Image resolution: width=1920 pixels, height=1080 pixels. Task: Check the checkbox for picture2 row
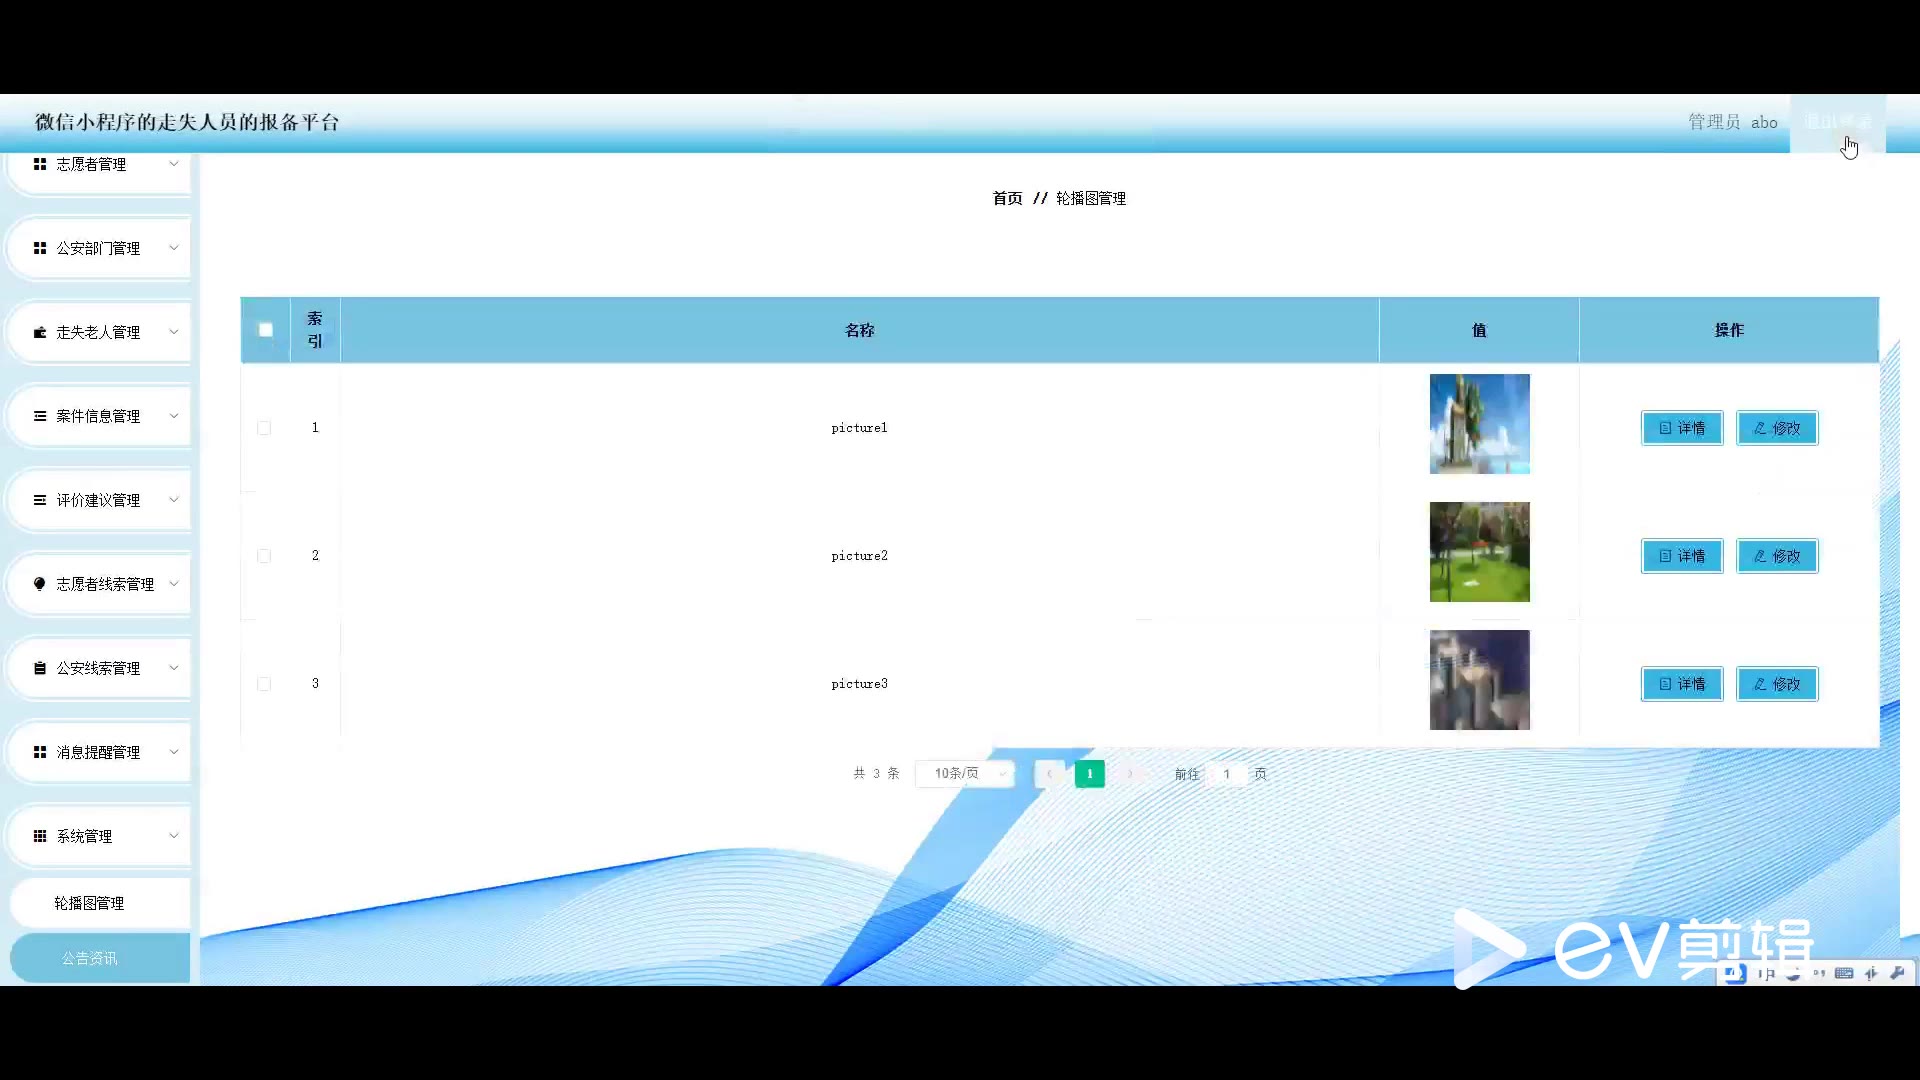tap(264, 556)
